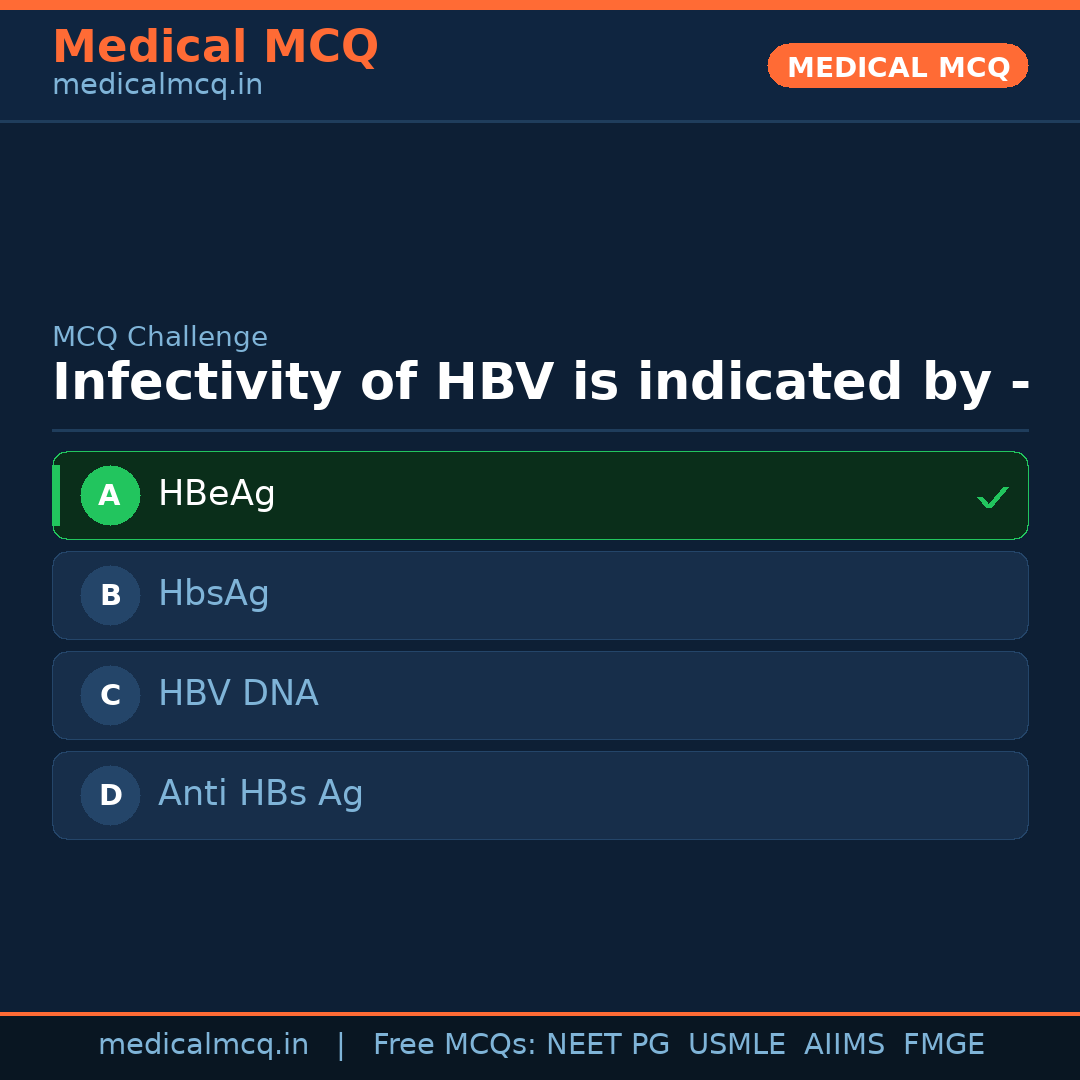Click the D option letter circle

click(110, 795)
